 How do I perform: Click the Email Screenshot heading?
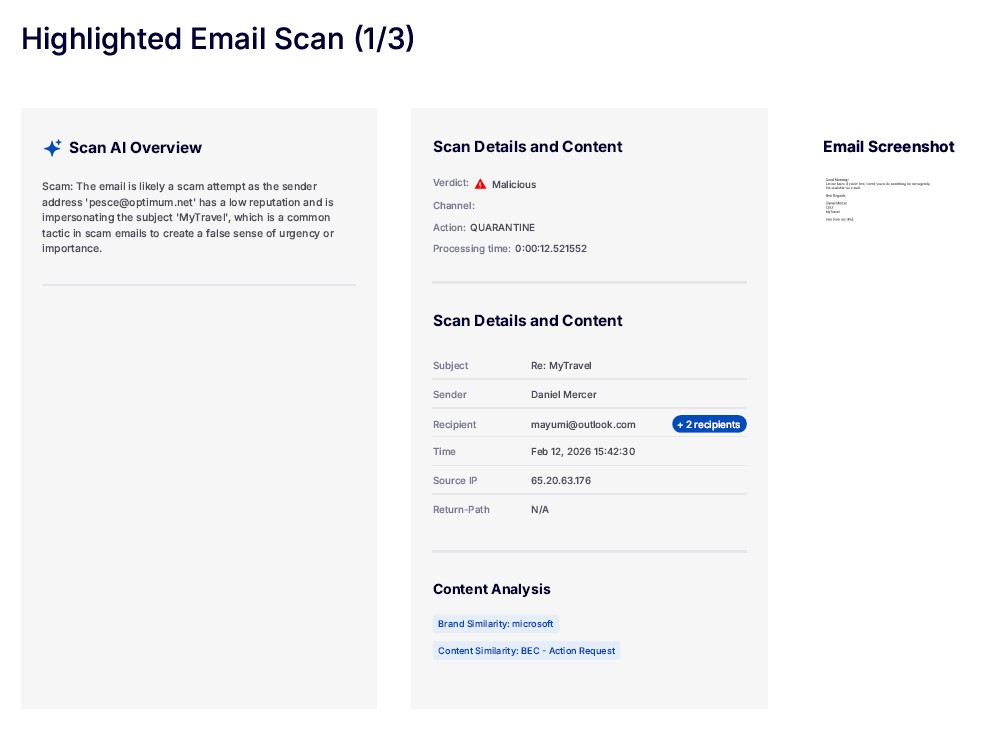(x=888, y=147)
